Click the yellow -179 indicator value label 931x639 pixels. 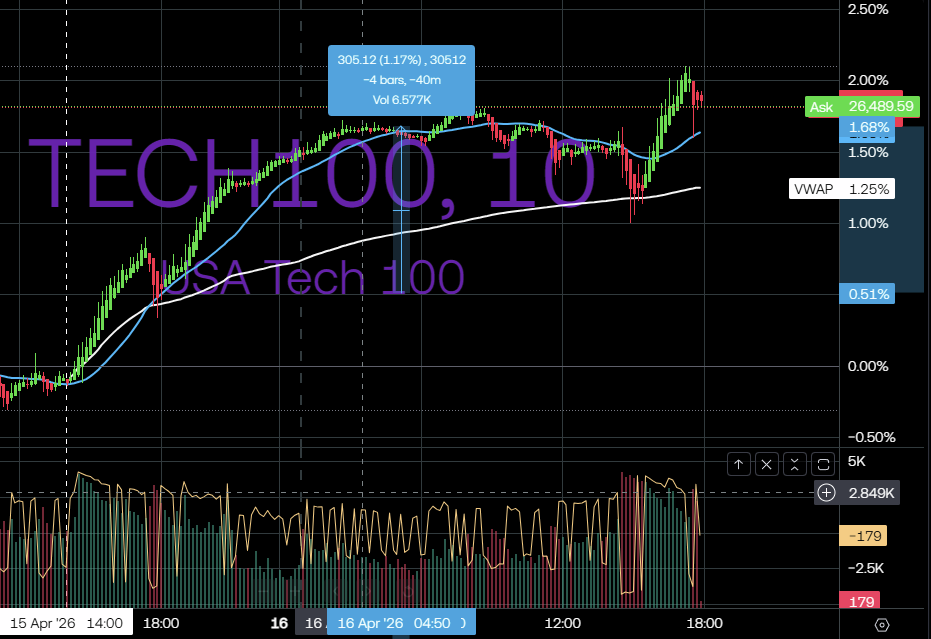pos(863,536)
